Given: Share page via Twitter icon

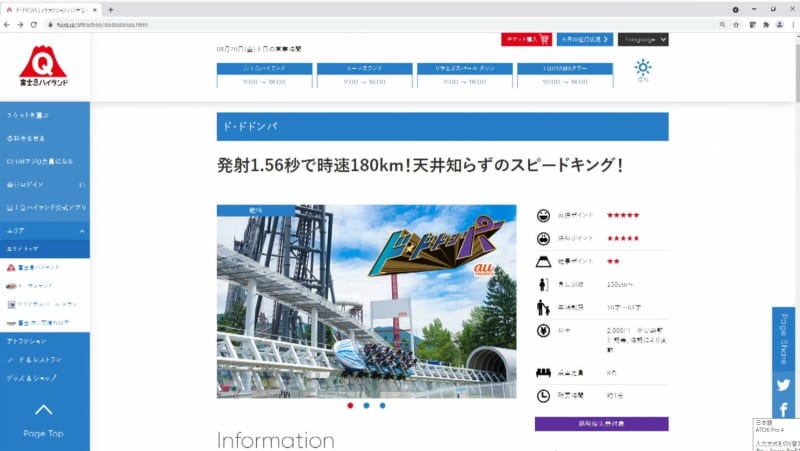Looking at the screenshot, I should [784, 385].
